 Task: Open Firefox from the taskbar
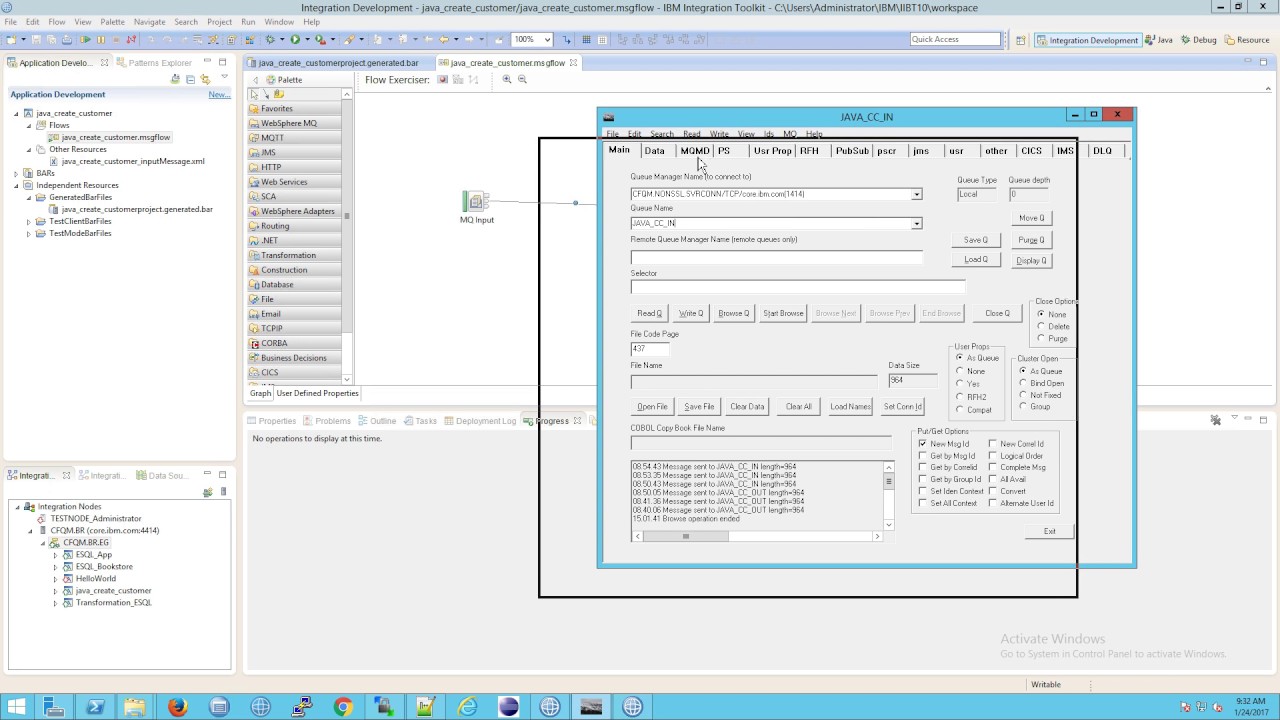[x=177, y=707]
